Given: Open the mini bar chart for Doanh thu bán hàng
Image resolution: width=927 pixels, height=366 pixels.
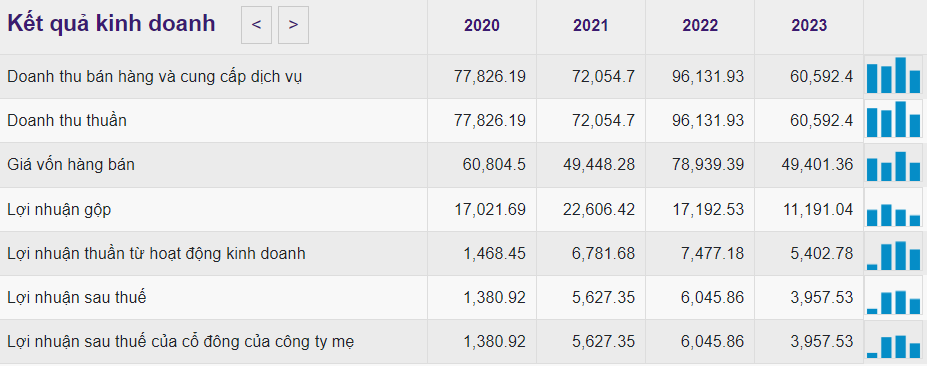Looking at the screenshot, I should [893, 75].
